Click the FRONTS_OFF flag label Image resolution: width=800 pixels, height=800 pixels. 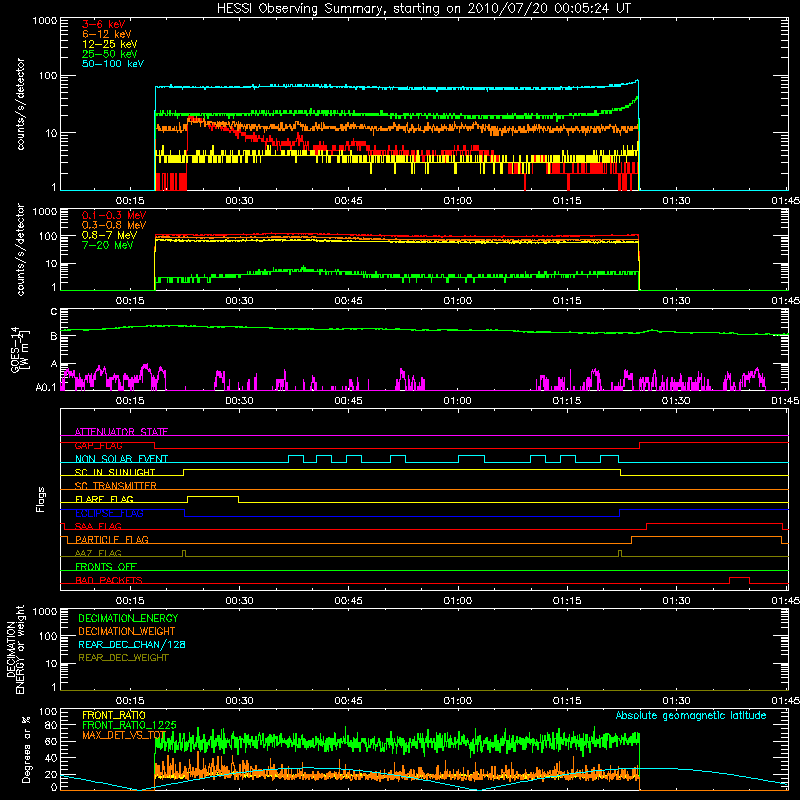[x=106, y=566]
